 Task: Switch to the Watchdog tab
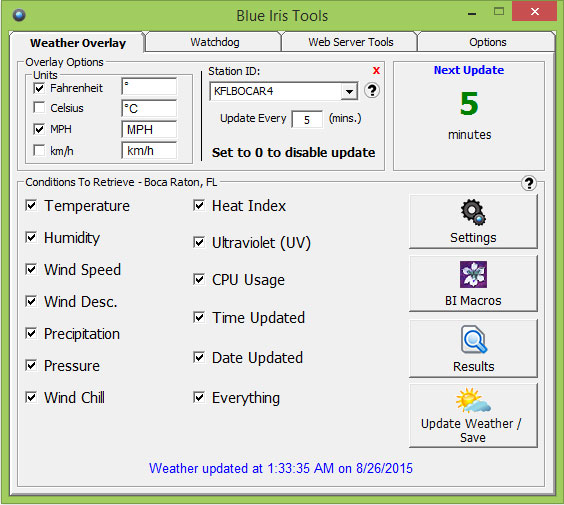point(215,42)
